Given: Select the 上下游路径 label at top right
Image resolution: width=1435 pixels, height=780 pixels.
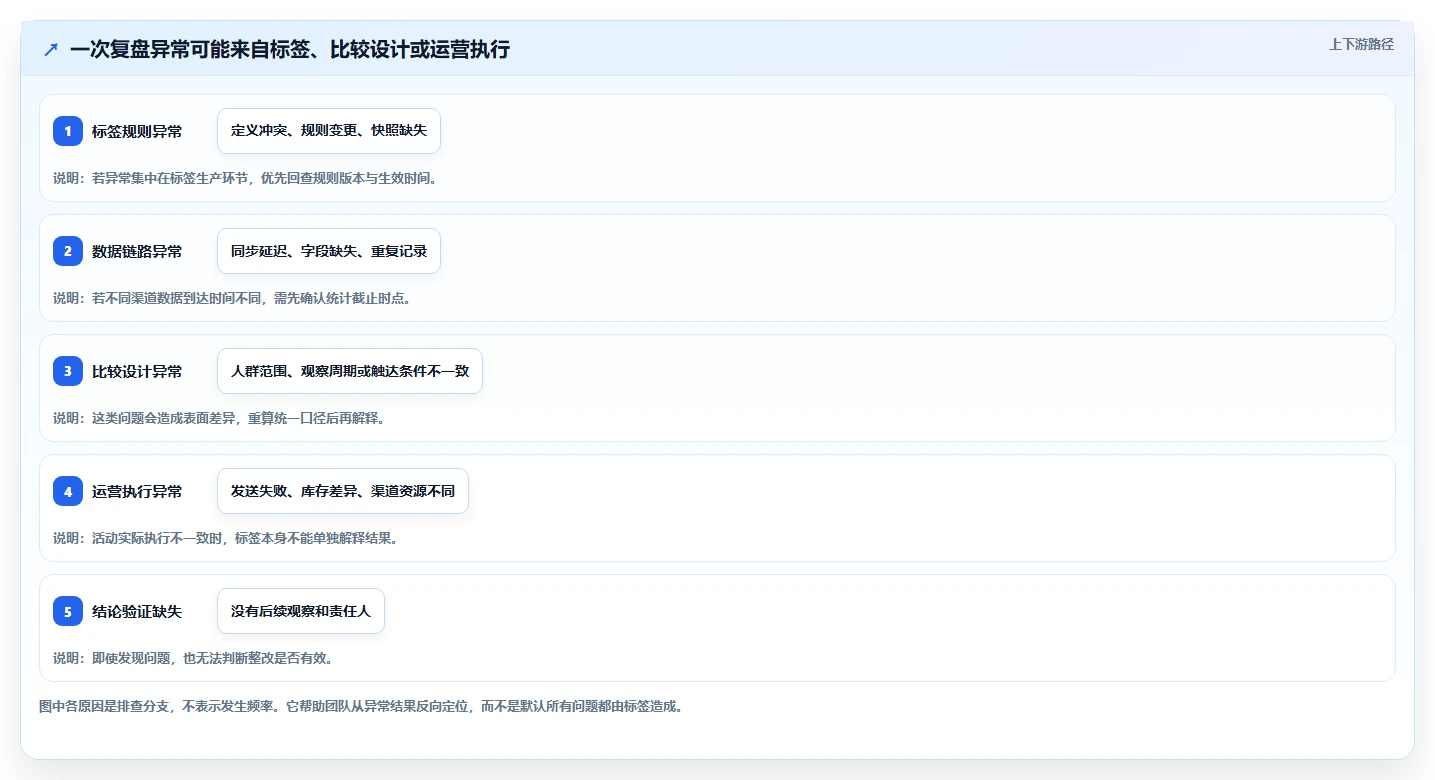Looking at the screenshot, I should pos(1361,44).
